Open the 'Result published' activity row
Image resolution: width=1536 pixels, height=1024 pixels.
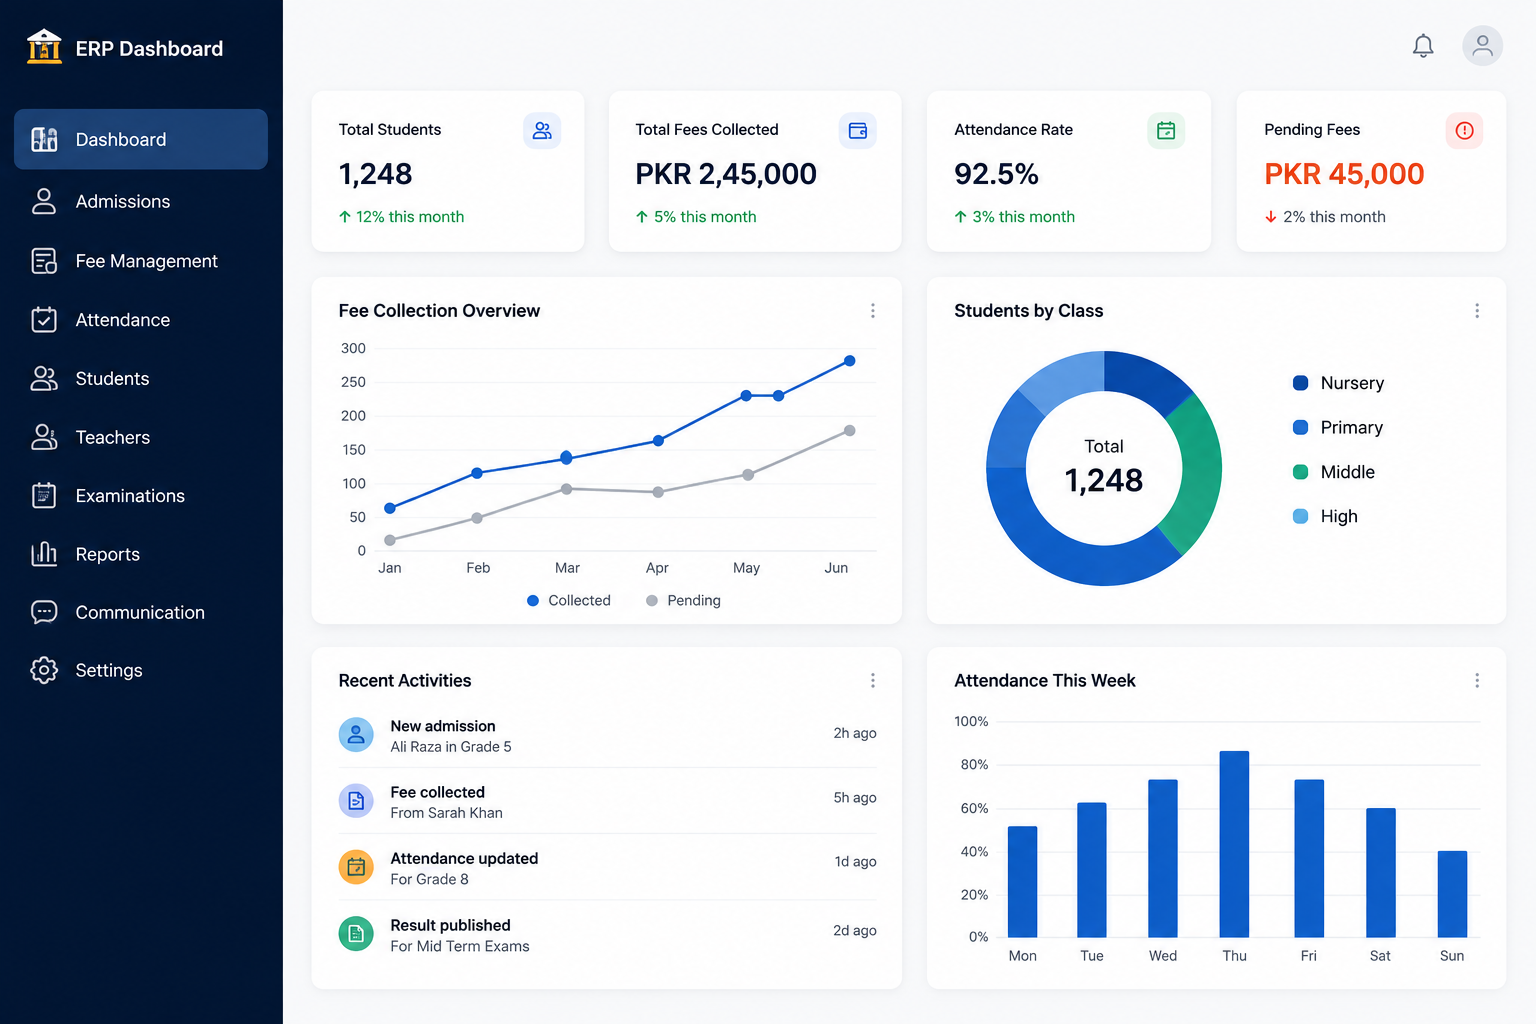tap(607, 934)
